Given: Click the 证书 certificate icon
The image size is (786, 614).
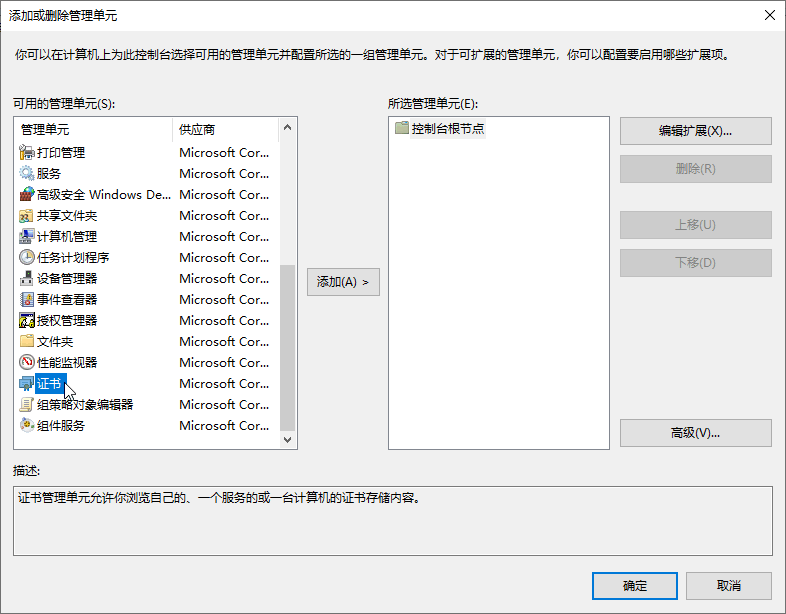Looking at the screenshot, I should coord(27,383).
